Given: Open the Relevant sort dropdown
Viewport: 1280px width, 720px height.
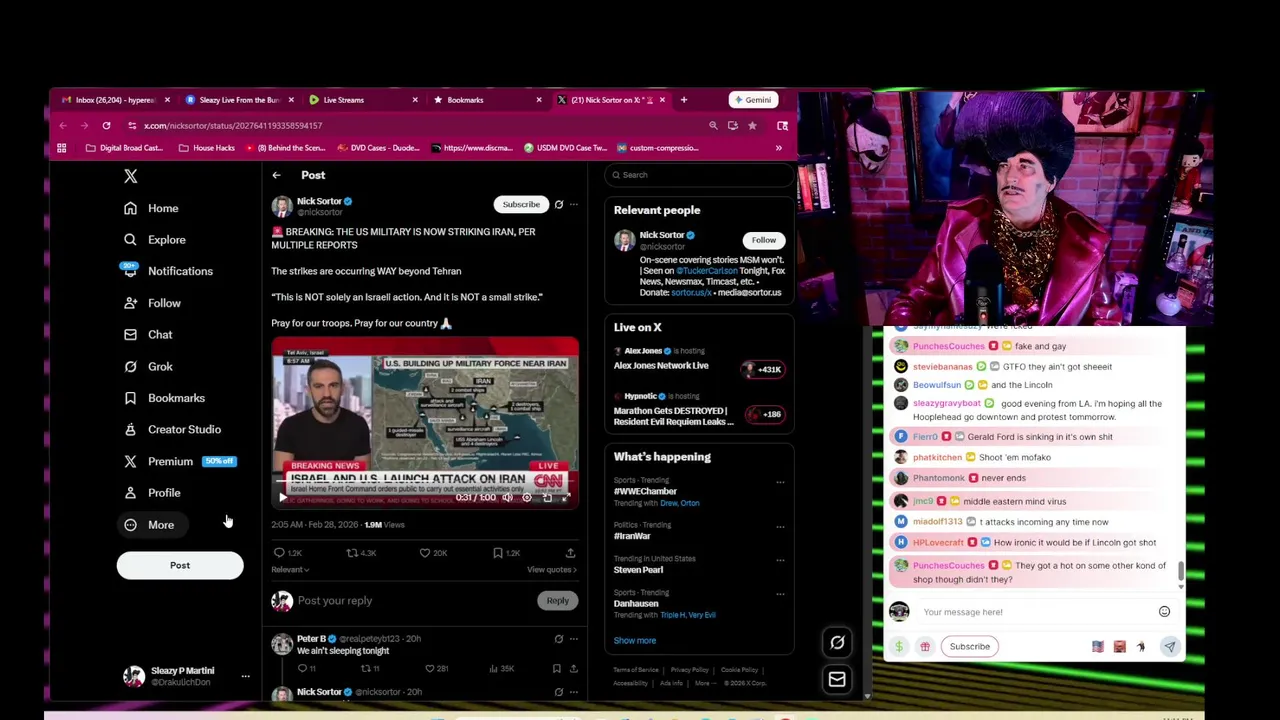Looking at the screenshot, I should click(x=290, y=570).
